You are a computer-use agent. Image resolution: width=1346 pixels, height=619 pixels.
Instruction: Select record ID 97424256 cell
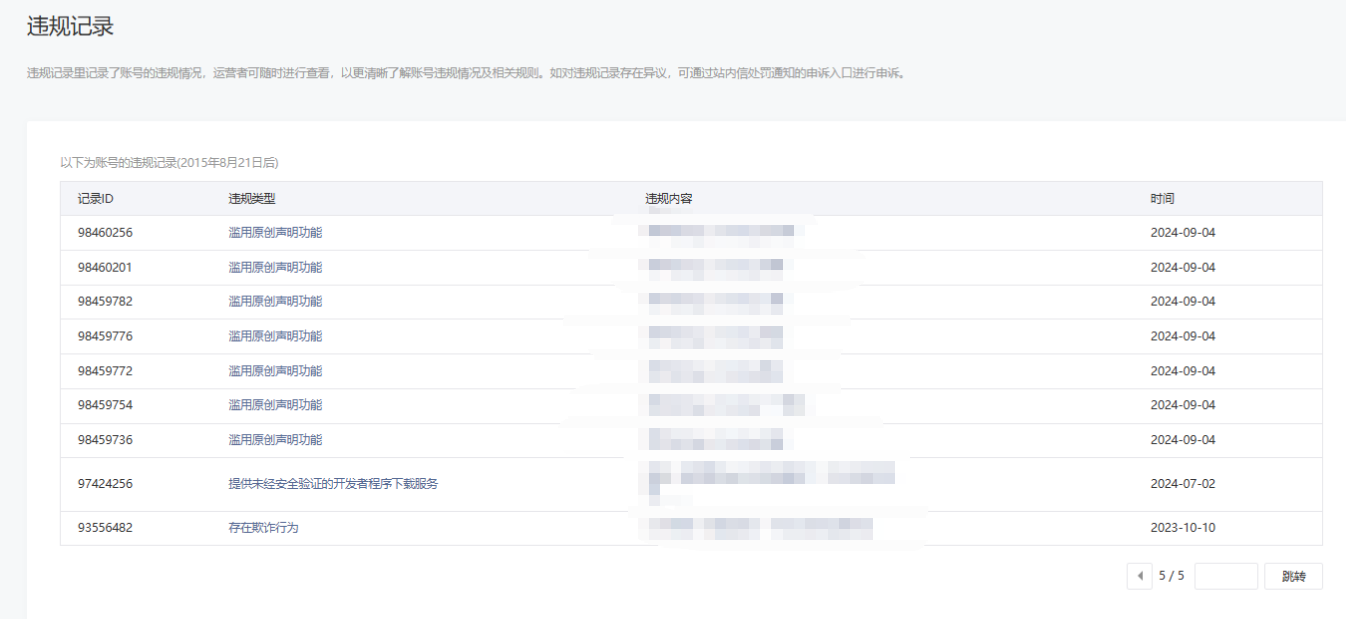105,484
